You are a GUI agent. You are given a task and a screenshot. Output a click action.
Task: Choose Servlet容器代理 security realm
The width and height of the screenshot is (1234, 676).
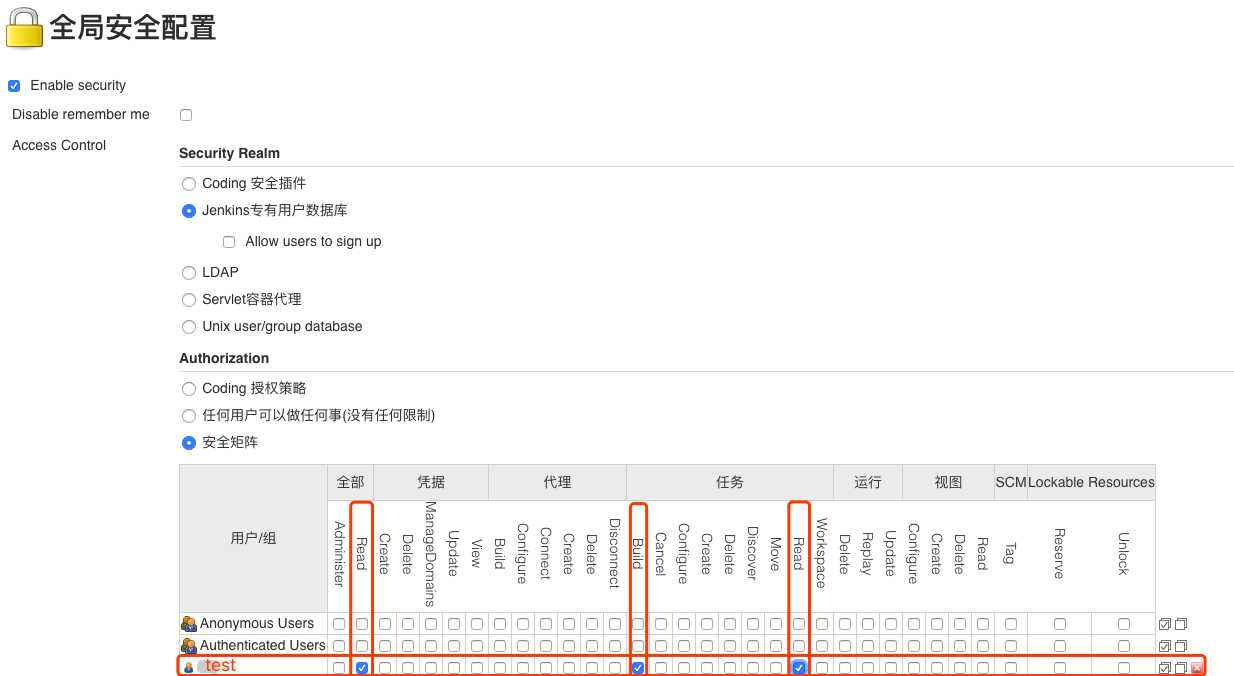(x=189, y=300)
